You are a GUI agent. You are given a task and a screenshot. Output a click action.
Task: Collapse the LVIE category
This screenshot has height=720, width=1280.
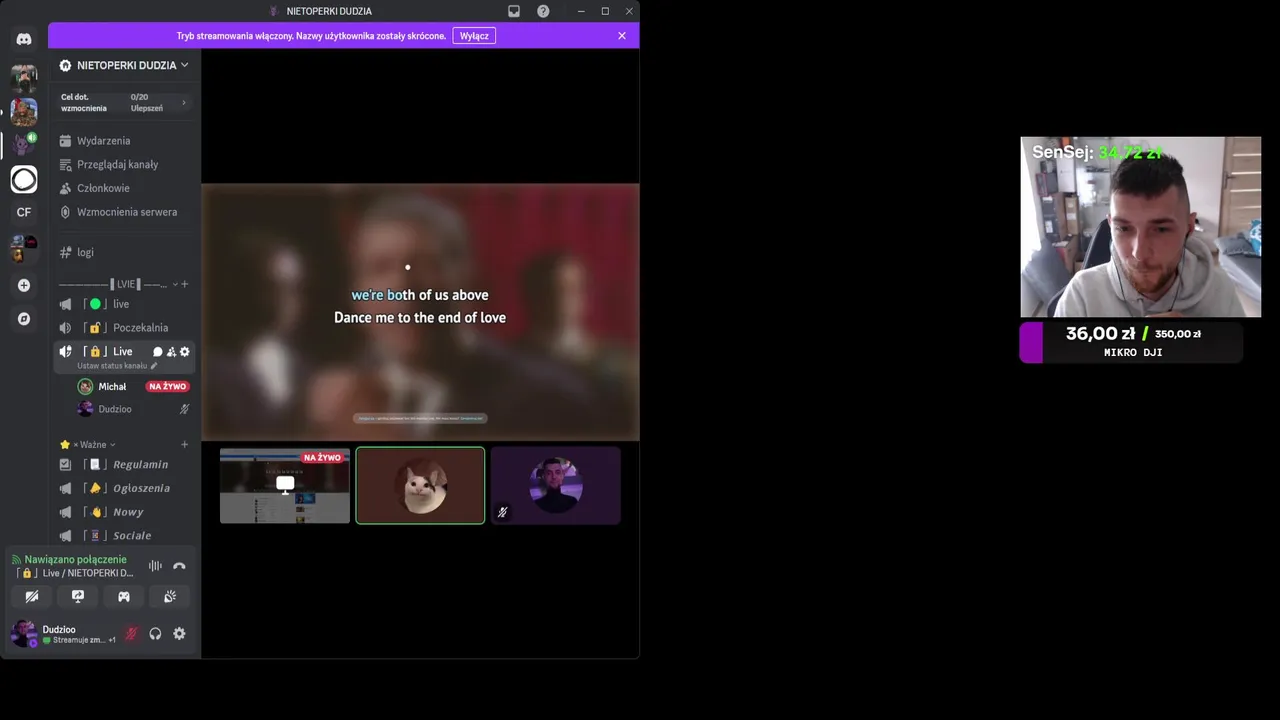[x=118, y=285]
